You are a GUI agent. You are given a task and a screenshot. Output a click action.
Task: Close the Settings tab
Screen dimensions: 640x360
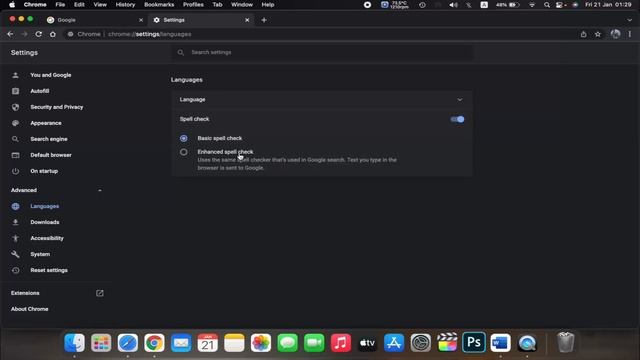[247, 20]
